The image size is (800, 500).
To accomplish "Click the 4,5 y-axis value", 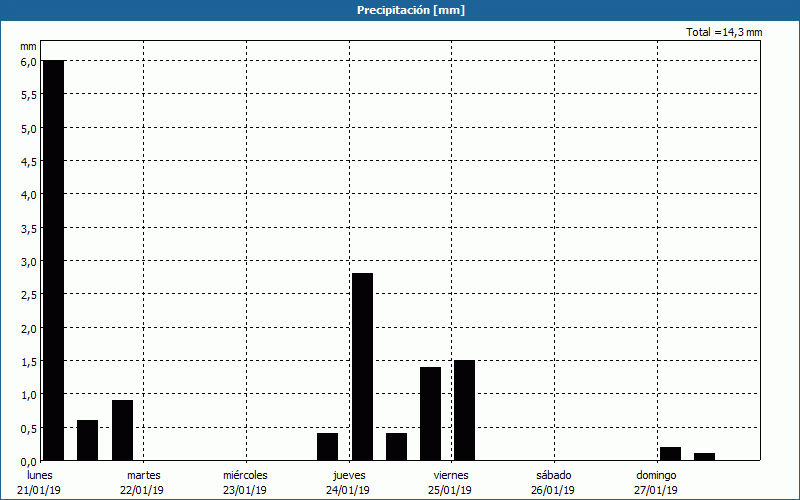I will [29, 162].
